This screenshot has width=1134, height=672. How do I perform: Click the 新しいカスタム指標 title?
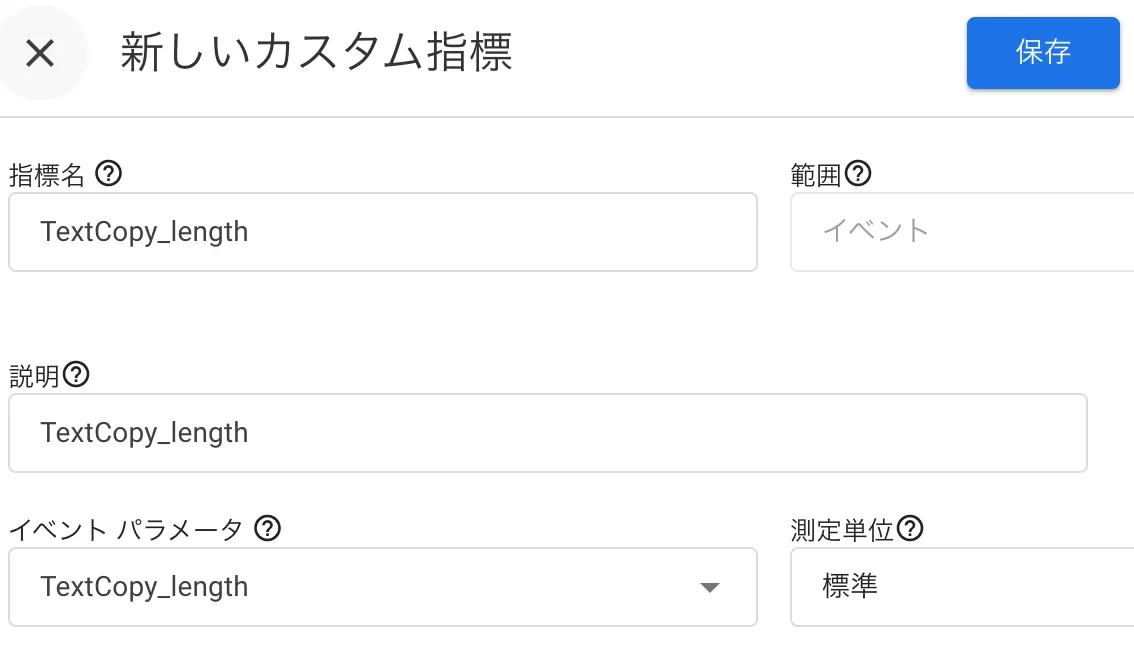(316, 52)
